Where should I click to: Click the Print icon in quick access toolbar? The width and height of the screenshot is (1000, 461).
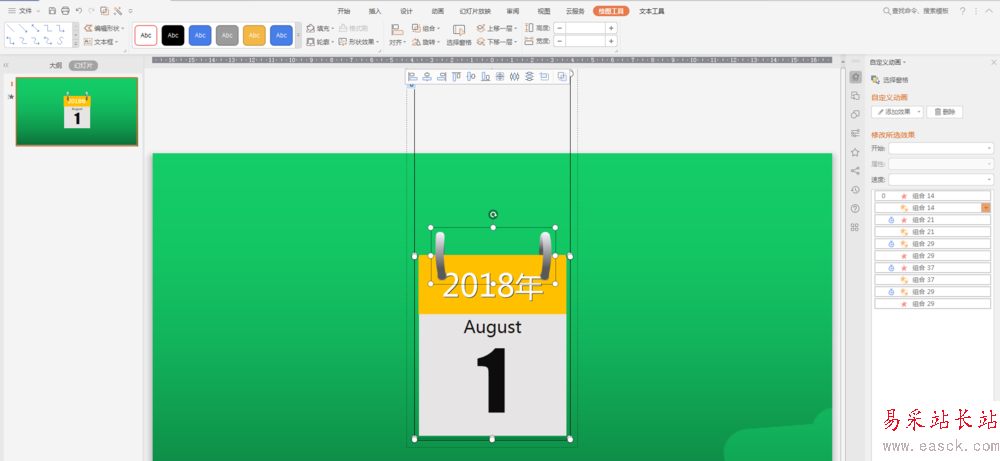(x=64, y=11)
